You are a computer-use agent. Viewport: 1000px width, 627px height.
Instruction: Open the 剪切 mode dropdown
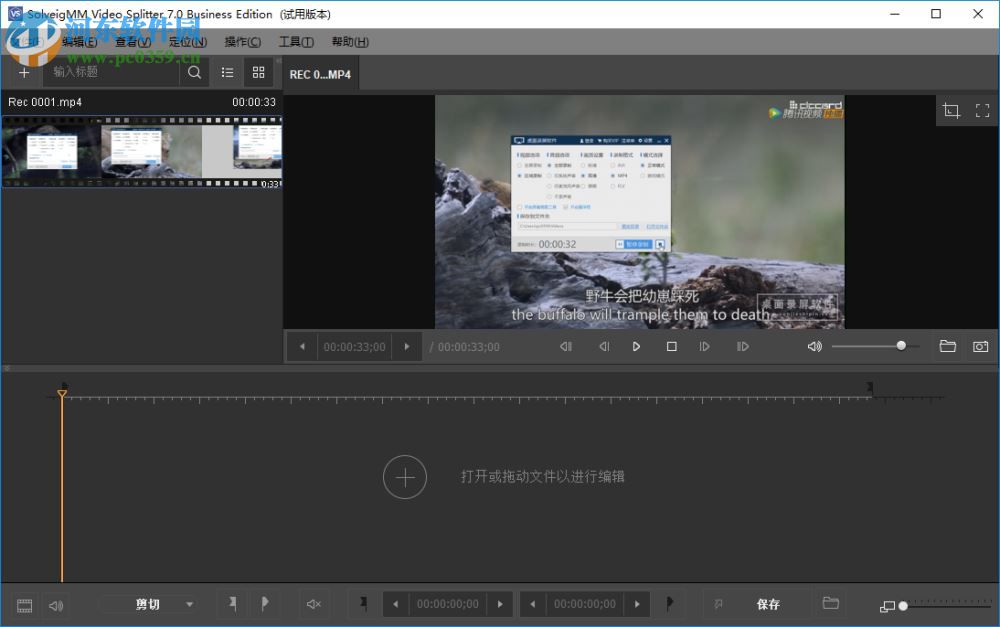click(x=148, y=604)
